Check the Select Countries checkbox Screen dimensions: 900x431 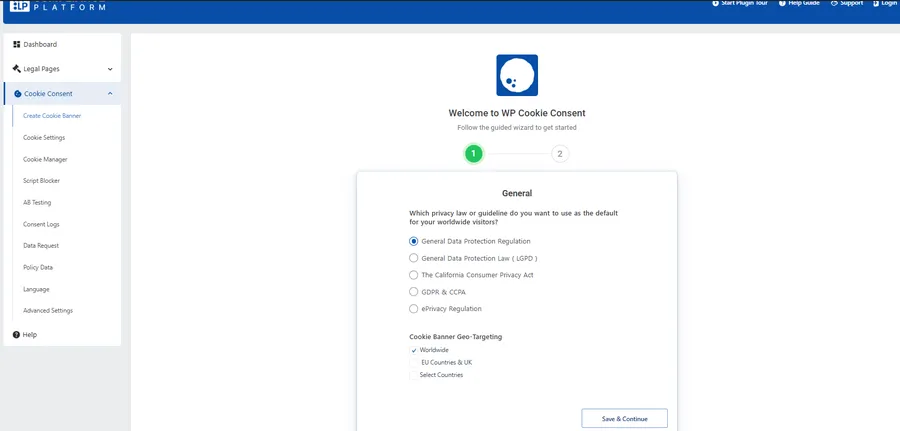click(x=414, y=375)
